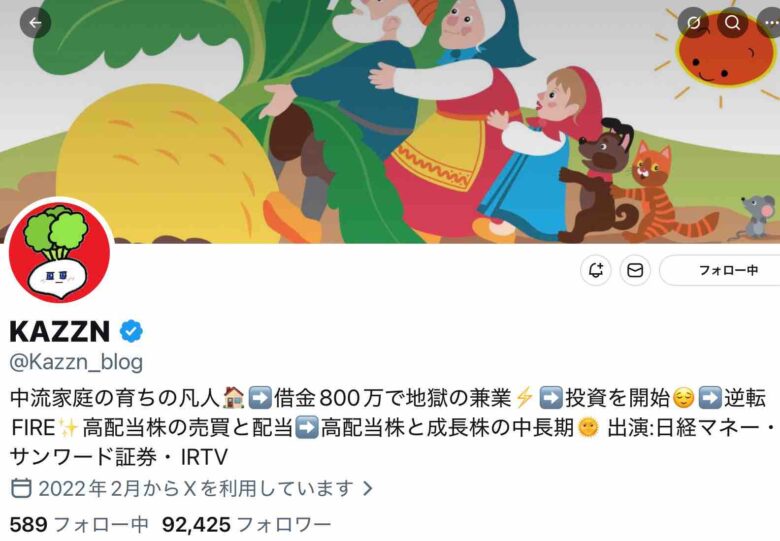This screenshot has height=541, width=780.
Task: Tap the calendar icon beside join date
Action: click(x=21, y=488)
